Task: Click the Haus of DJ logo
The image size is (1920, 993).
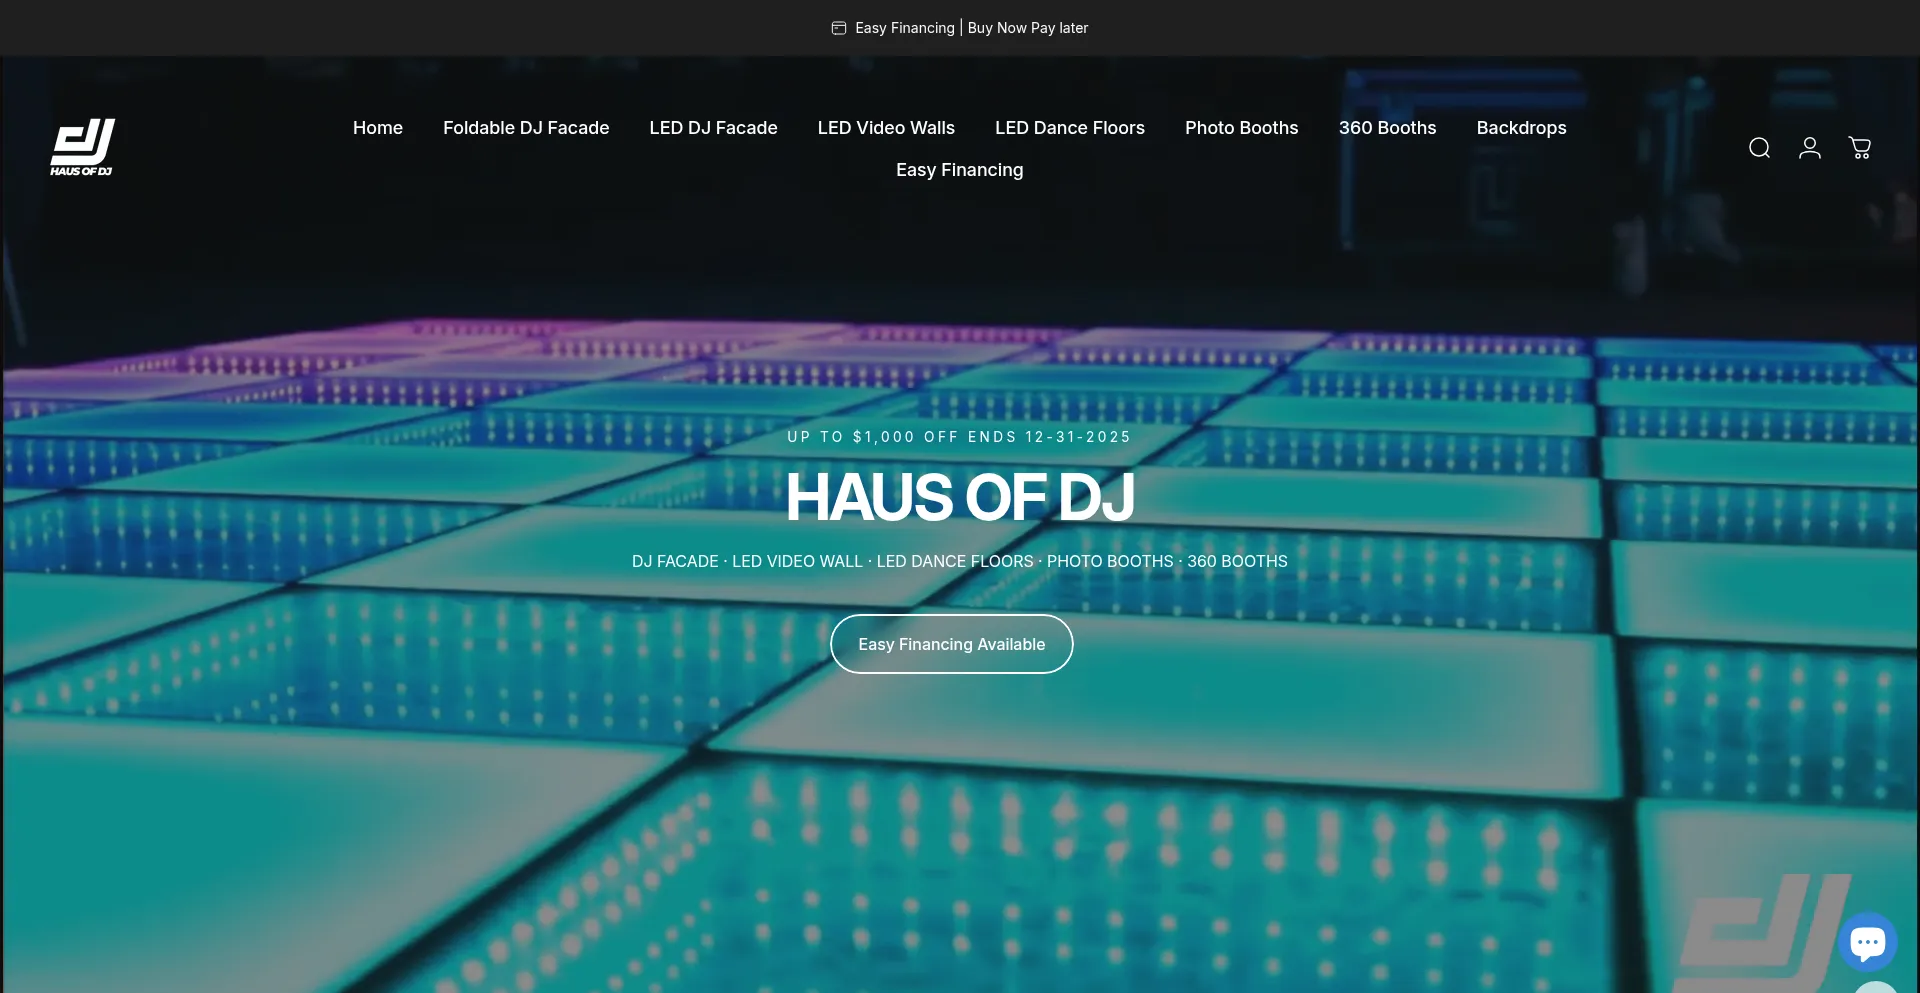Action: point(82,148)
